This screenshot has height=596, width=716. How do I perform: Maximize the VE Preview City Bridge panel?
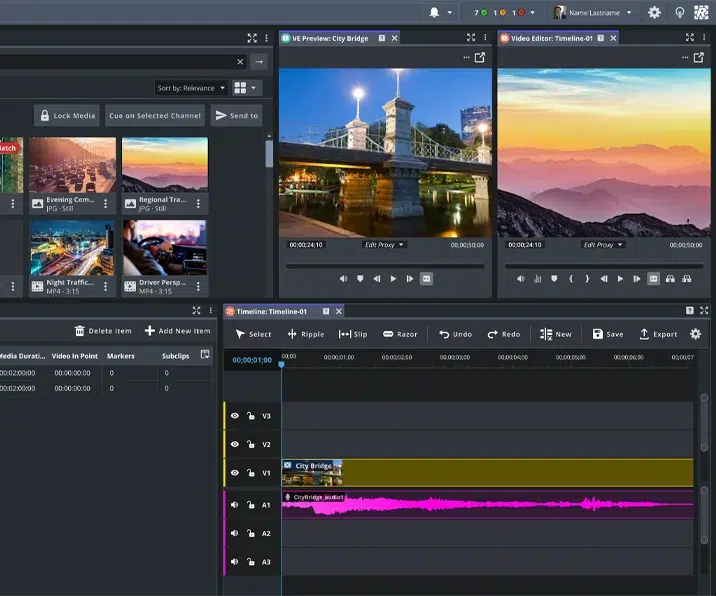[471, 38]
